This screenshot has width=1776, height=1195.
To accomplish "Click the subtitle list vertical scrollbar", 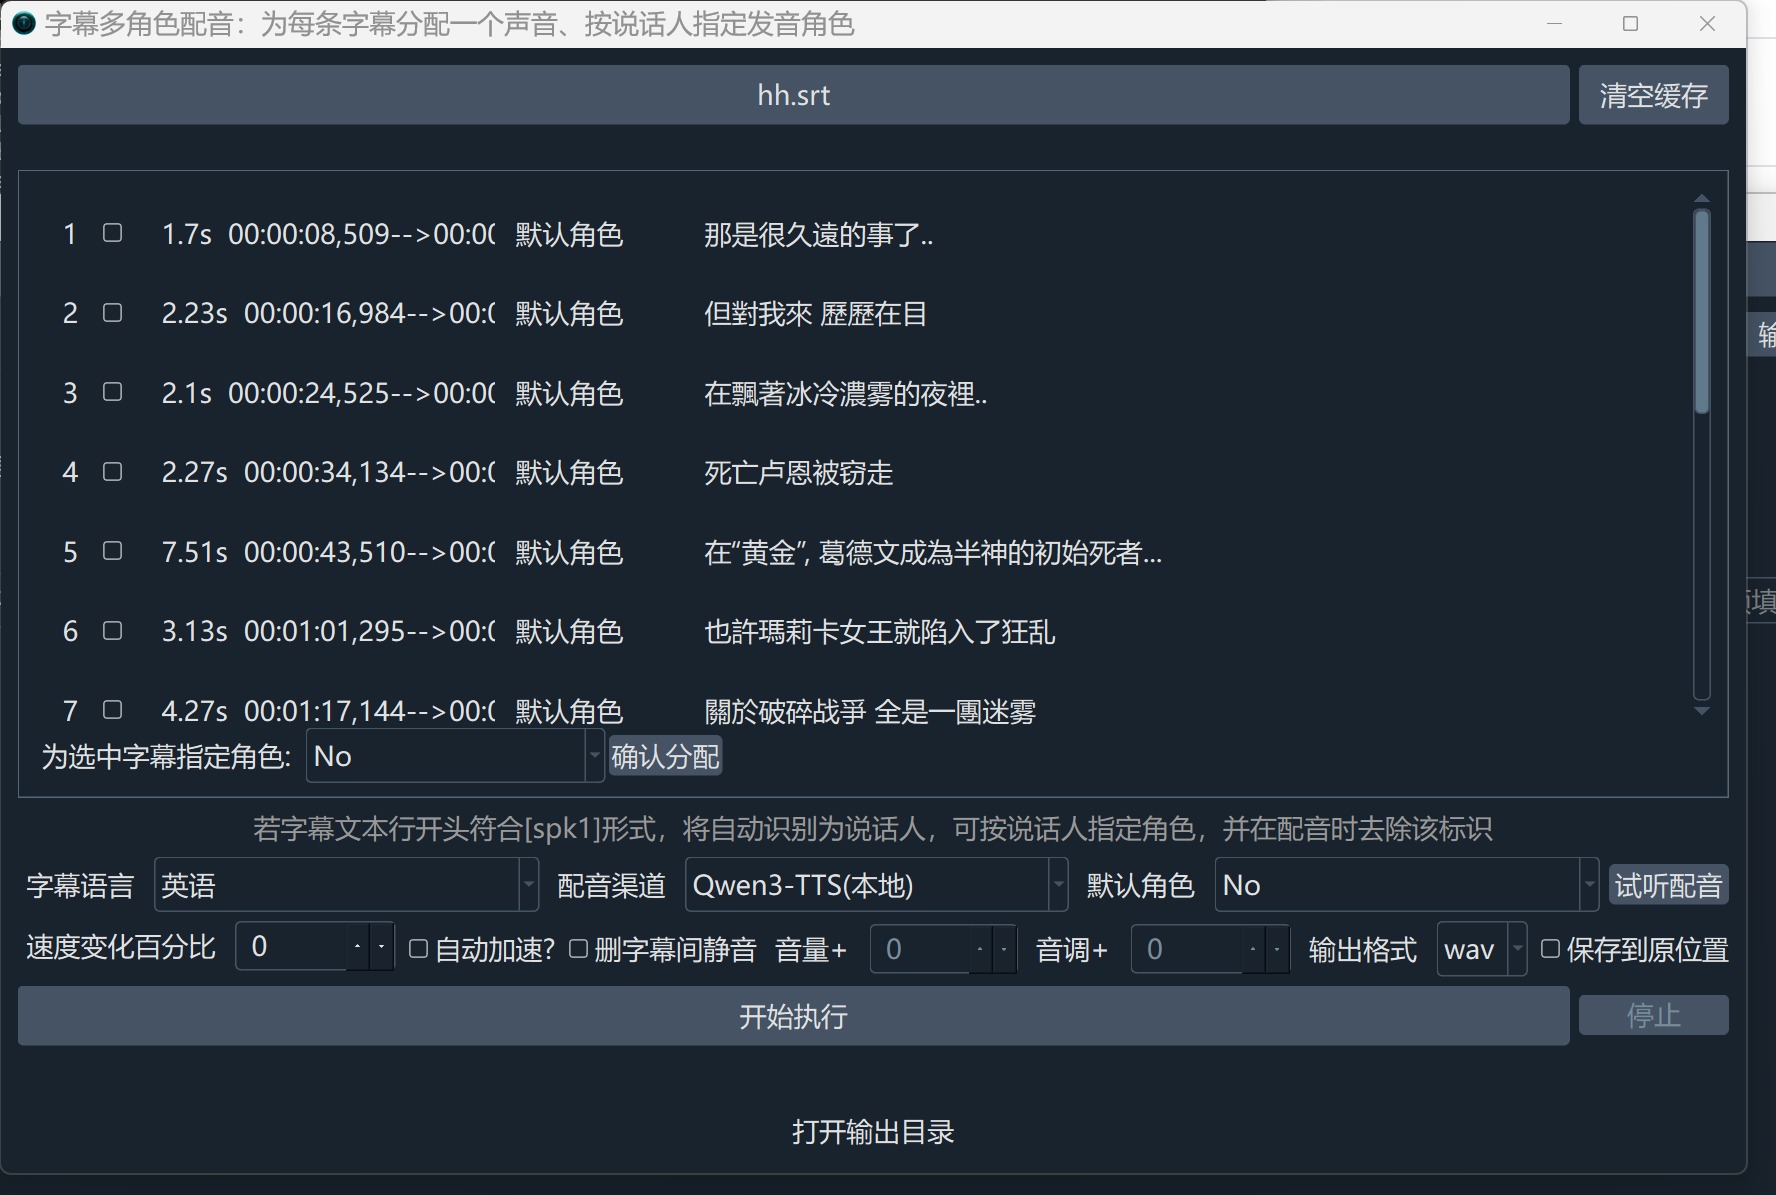I will 1702,311.
